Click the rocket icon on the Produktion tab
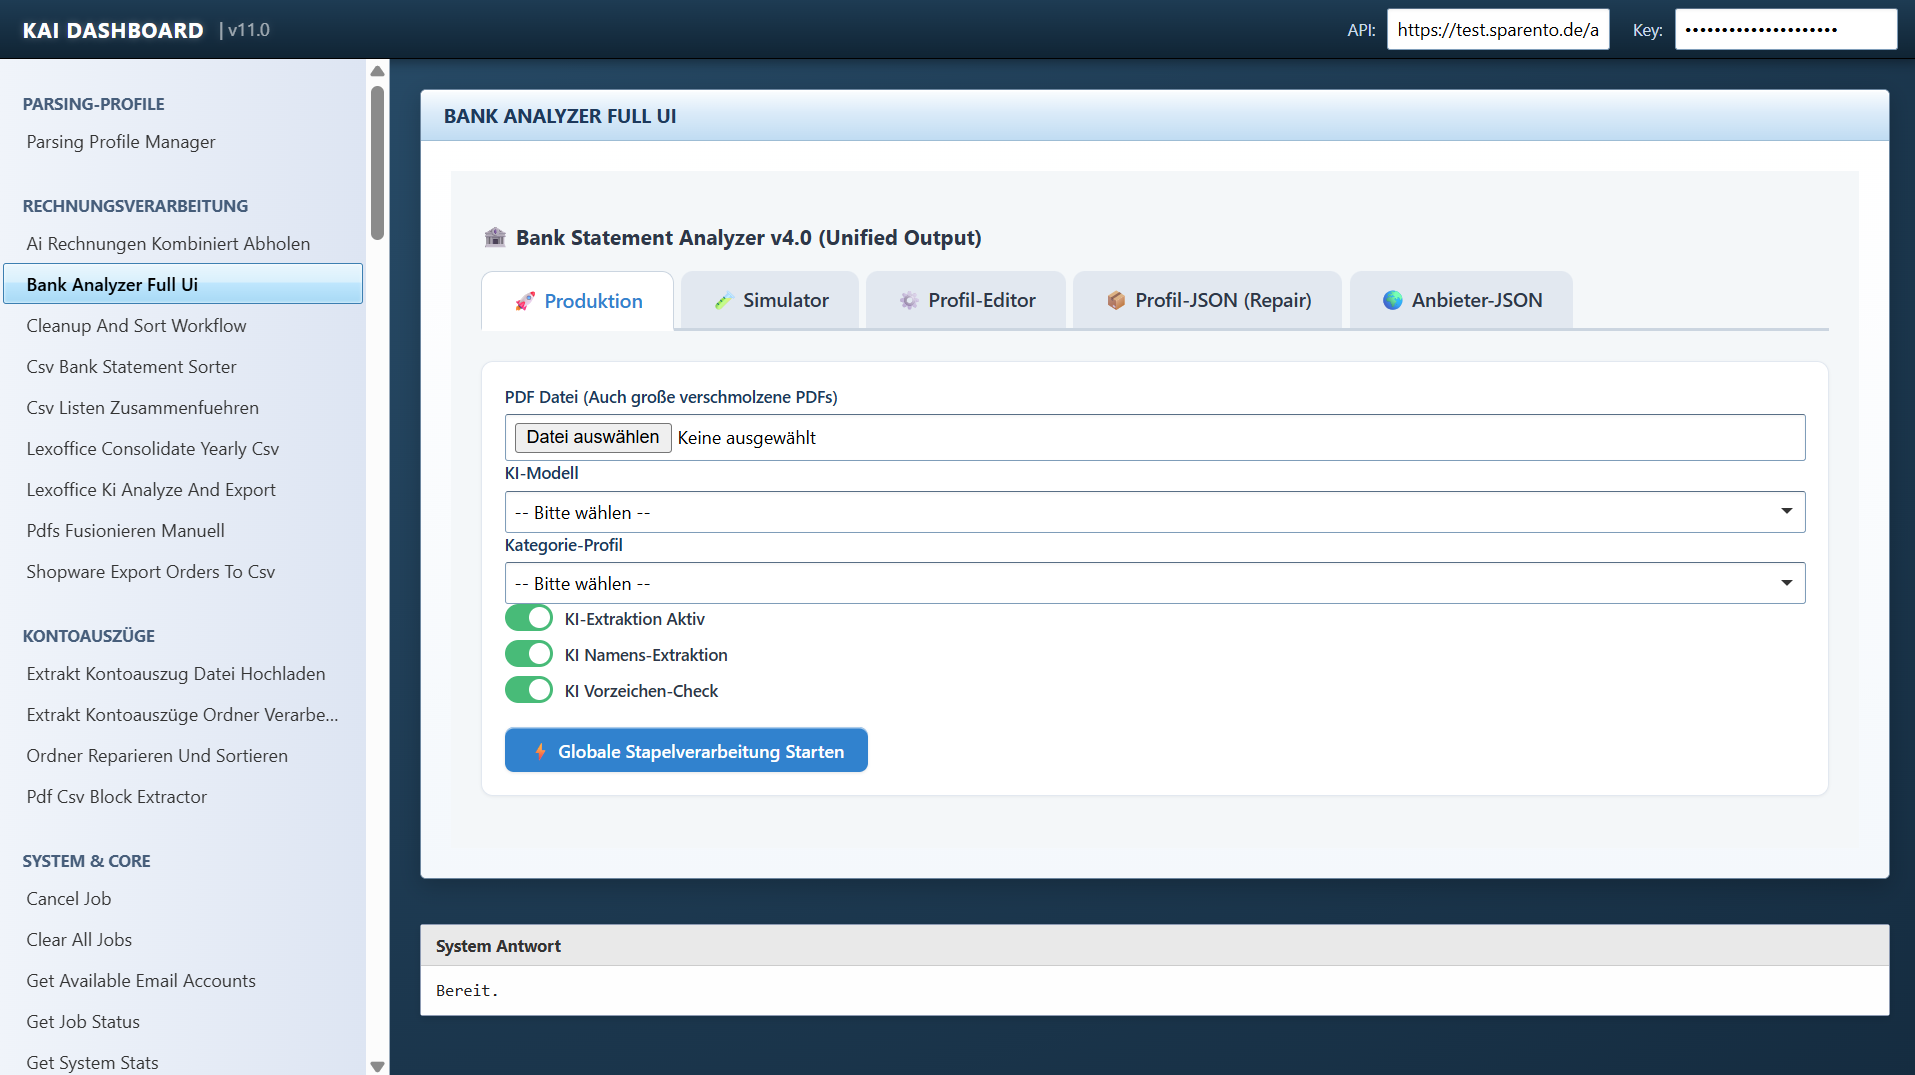Image resolution: width=1915 pixels, height=1075 pixels. [524, 300]
